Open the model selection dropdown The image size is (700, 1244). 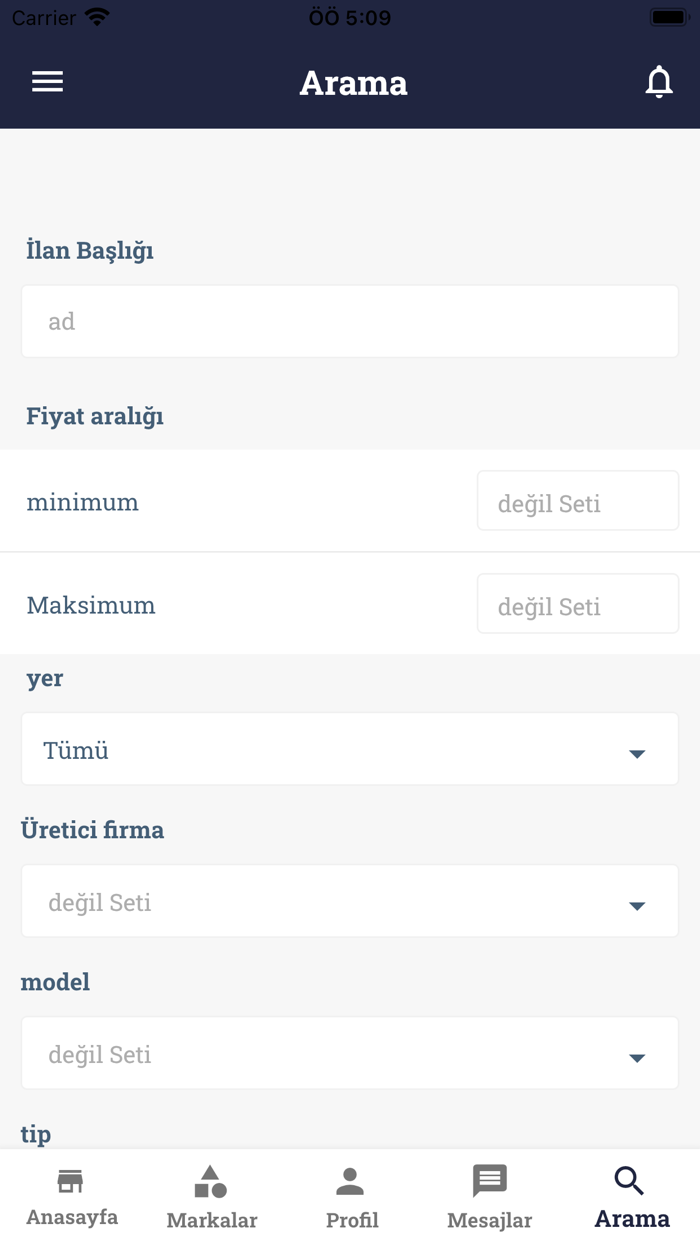point(349,1053)
